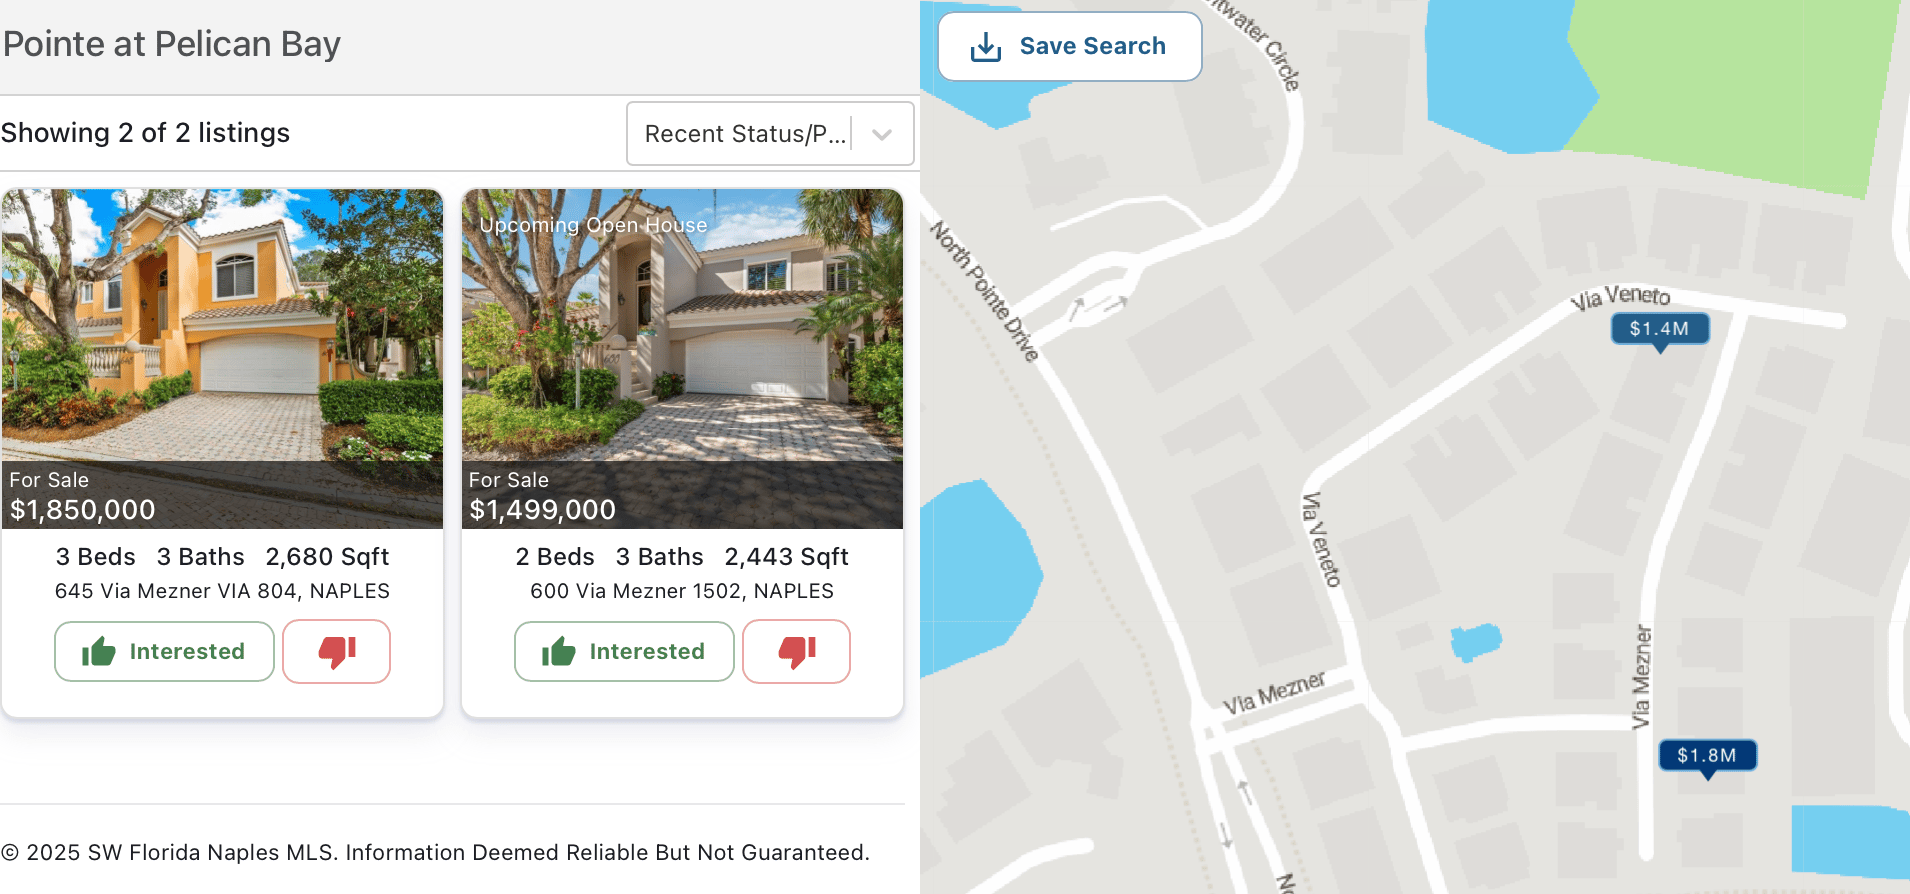1910x894 pixels.
Task: Click thumbs-up icon on $1,850,000 listing
Action: point(99,652)
